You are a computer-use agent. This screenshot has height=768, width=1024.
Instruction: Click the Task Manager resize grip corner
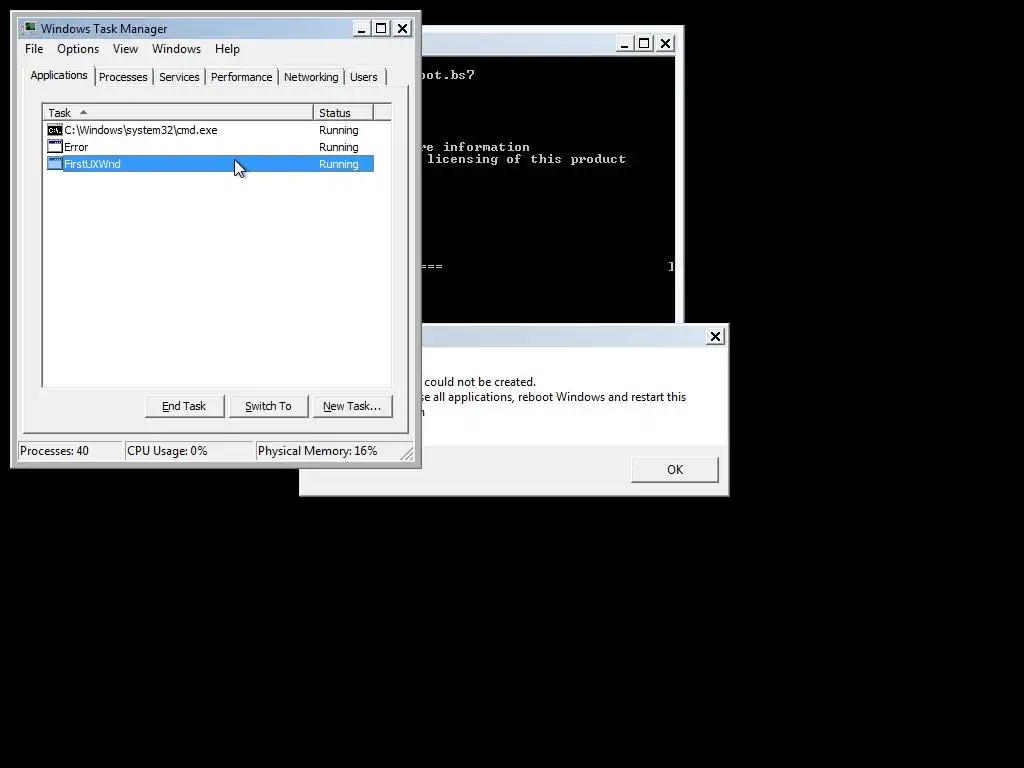pos(408,453)
